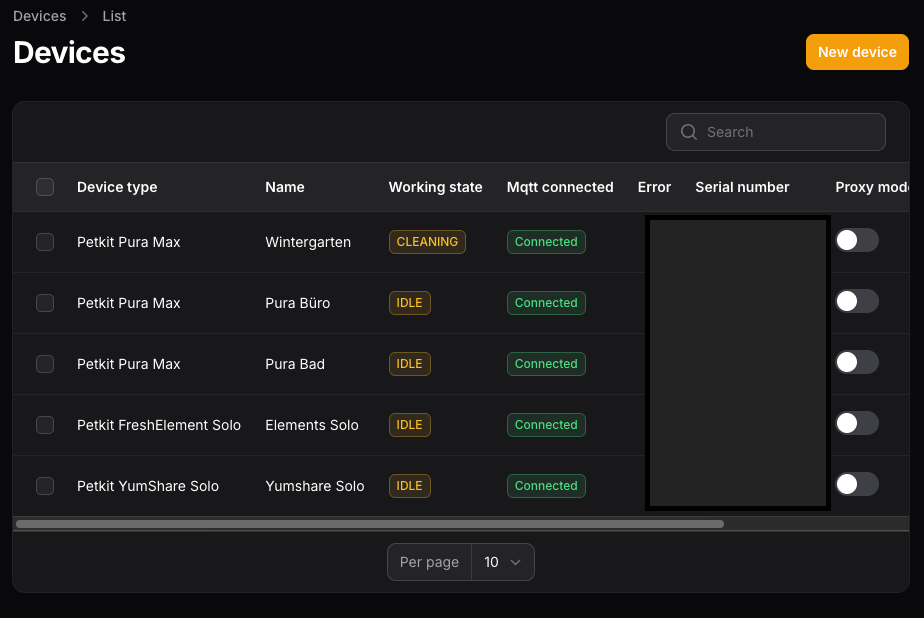Enable Proxy mode for Pura Bad
This screenshot has width=924, height=618.
pyautogui.click(x=857, y=362)
